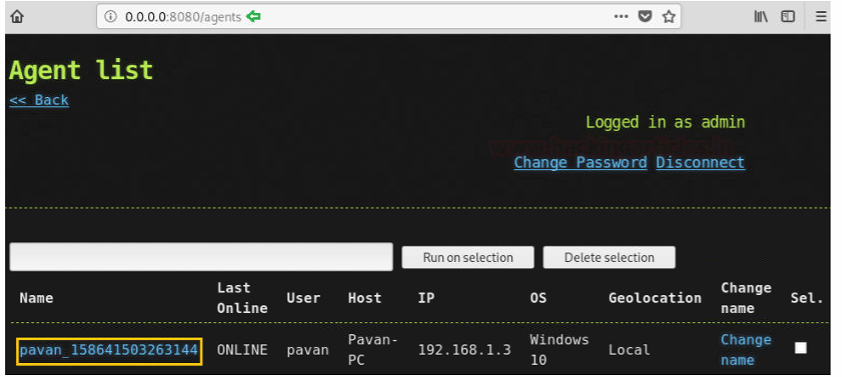Tick the Sel. checkbox for pavan agent
Viewport: 842px width, 377px height.
[801, 348]
